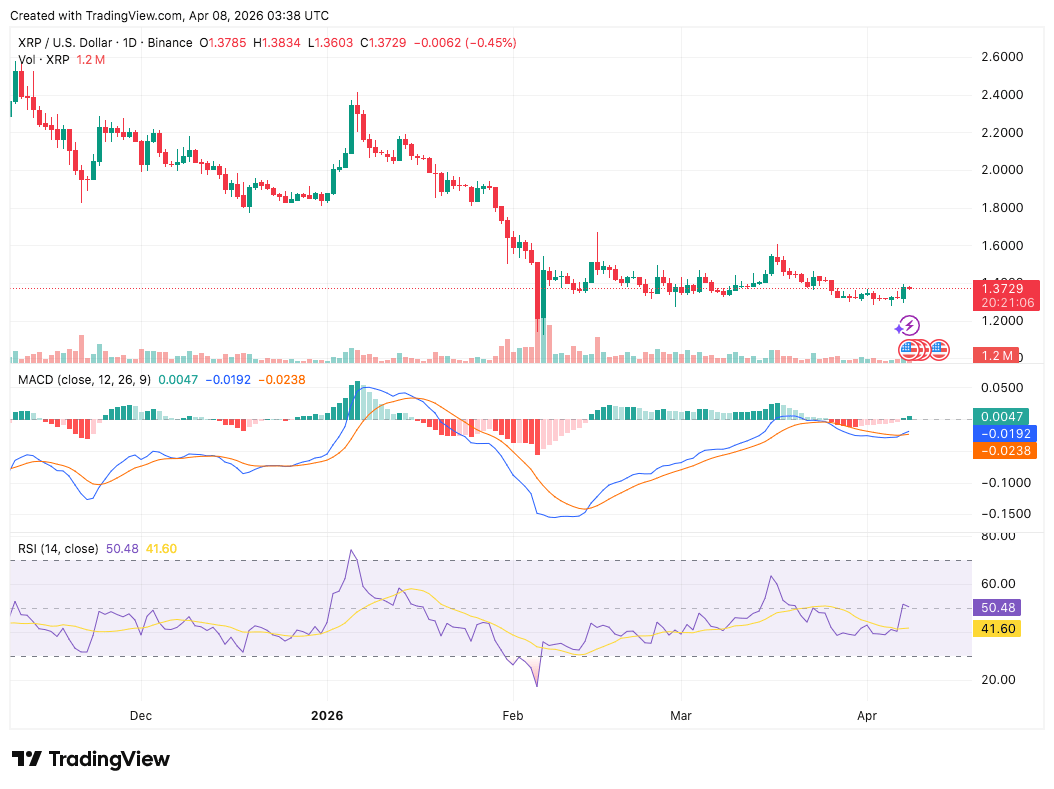Click the Apr label on time axis
The image size is (1054, 789).
[867, 716]
